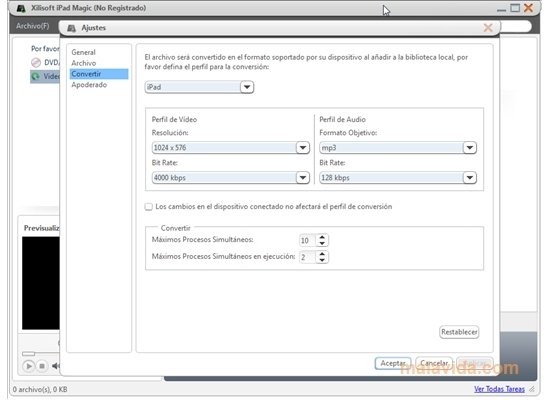Open the Resolución 1024 x 576 dropdown
550x400 pixels.
[302, 148]
